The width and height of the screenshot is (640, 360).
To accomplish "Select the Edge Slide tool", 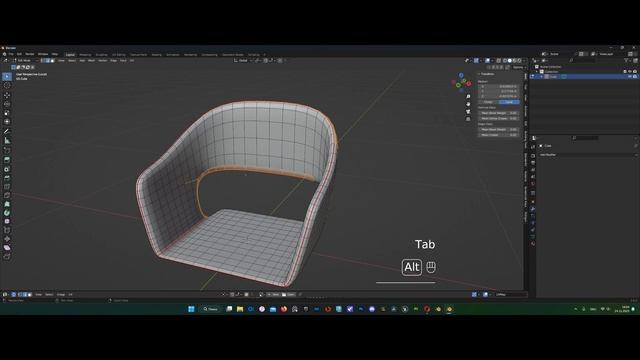I will coord(7,230).
